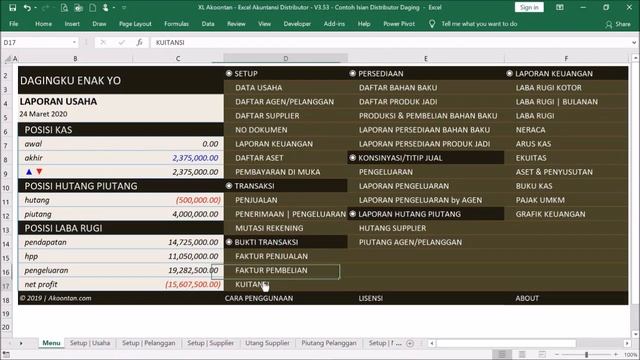Add a new sheet with the plus icon
640x360 pixels.
[410, 343]
